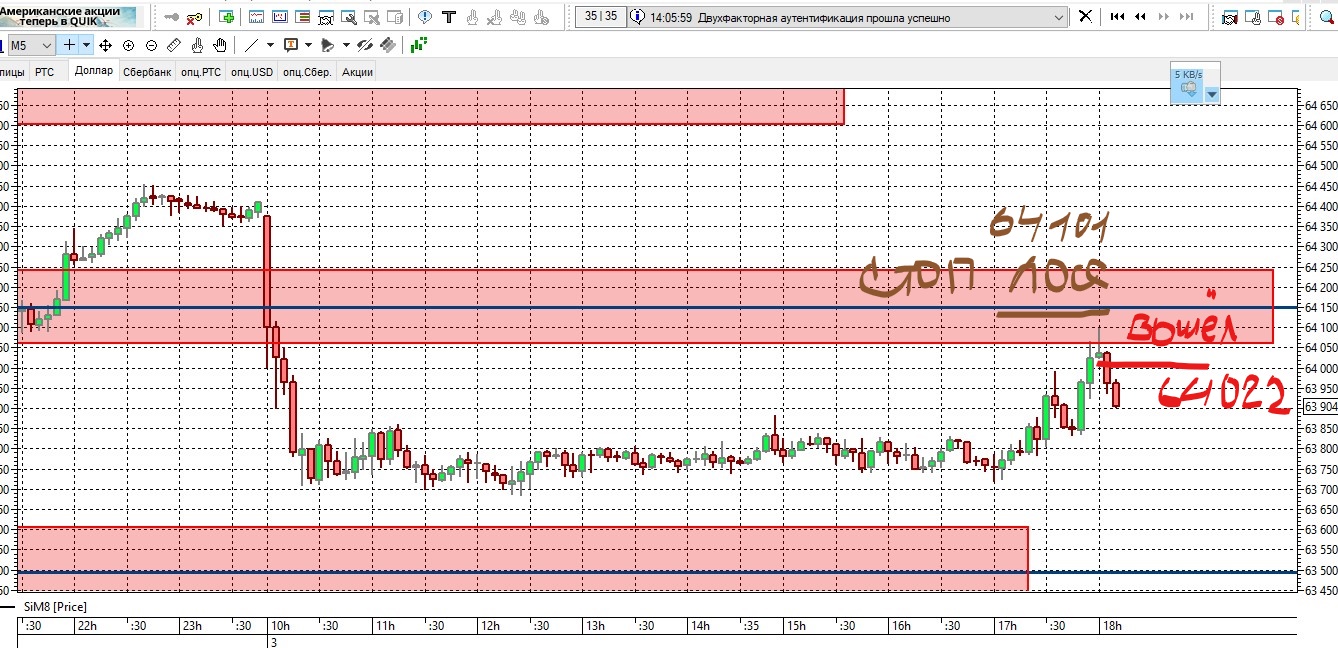Select the text label annotation tool
This screenshot has width=1338, height=648.
pyautogui.click(x=290, y=45)
